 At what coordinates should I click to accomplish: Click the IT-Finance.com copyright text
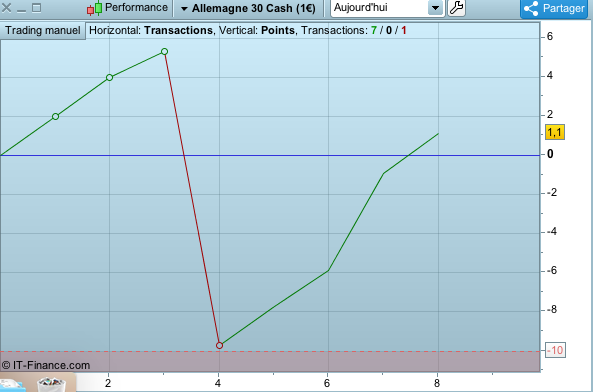point(46,365)
